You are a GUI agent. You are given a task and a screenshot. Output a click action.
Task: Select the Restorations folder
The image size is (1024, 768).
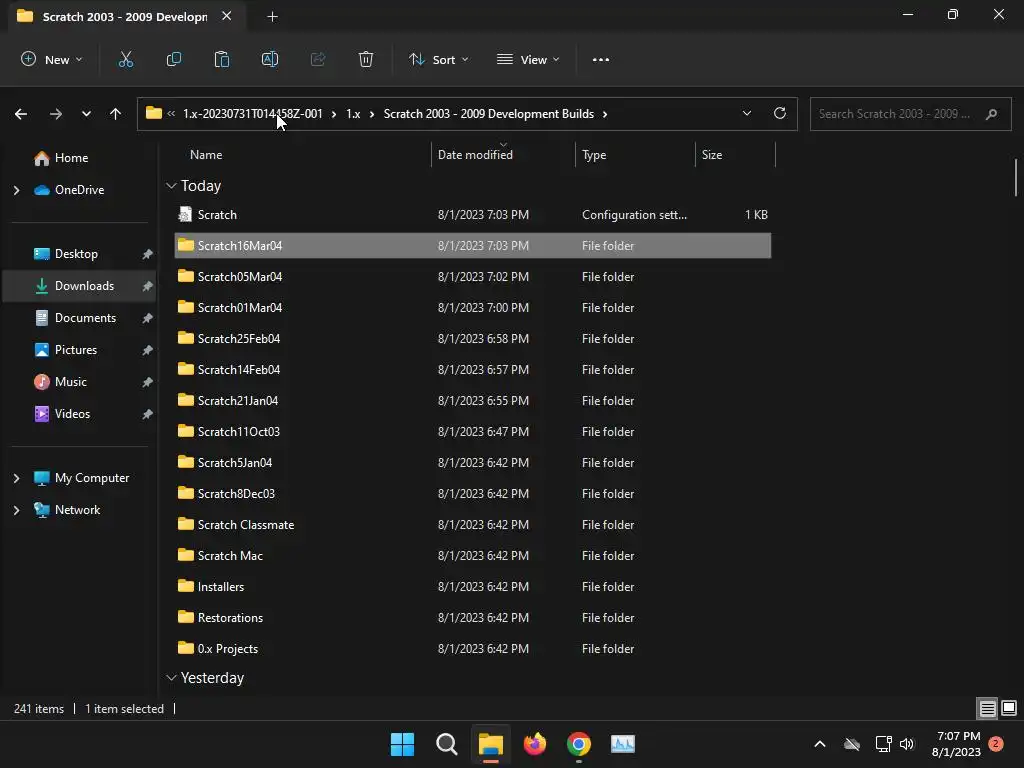pyautogui.click(x=472, y=618)
